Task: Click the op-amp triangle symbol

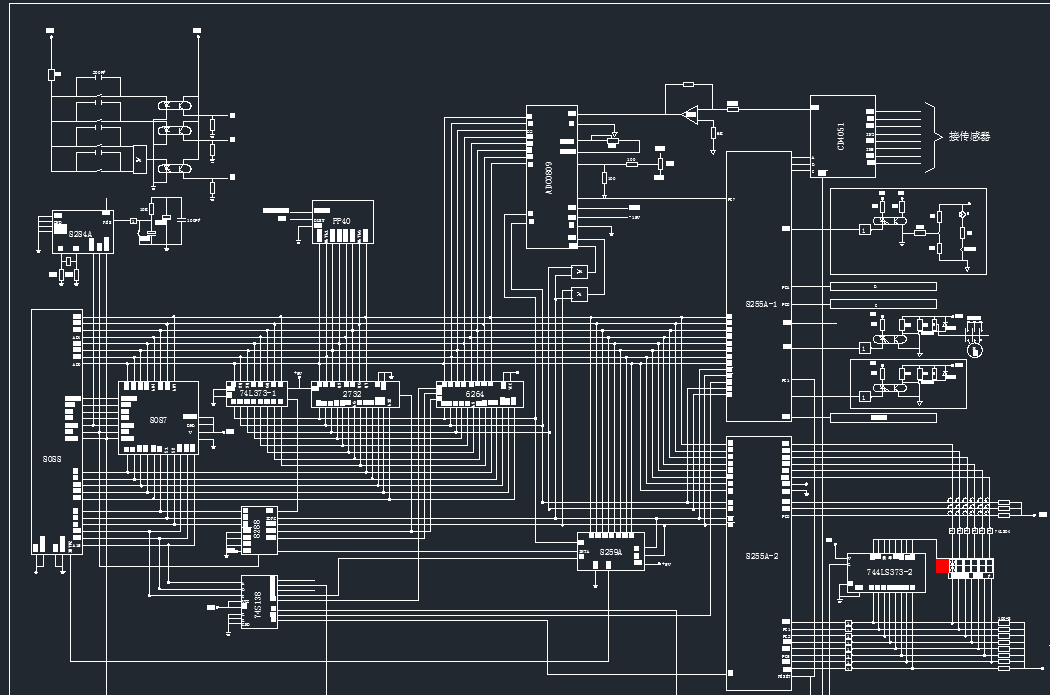Action: [x=688, y=114]
